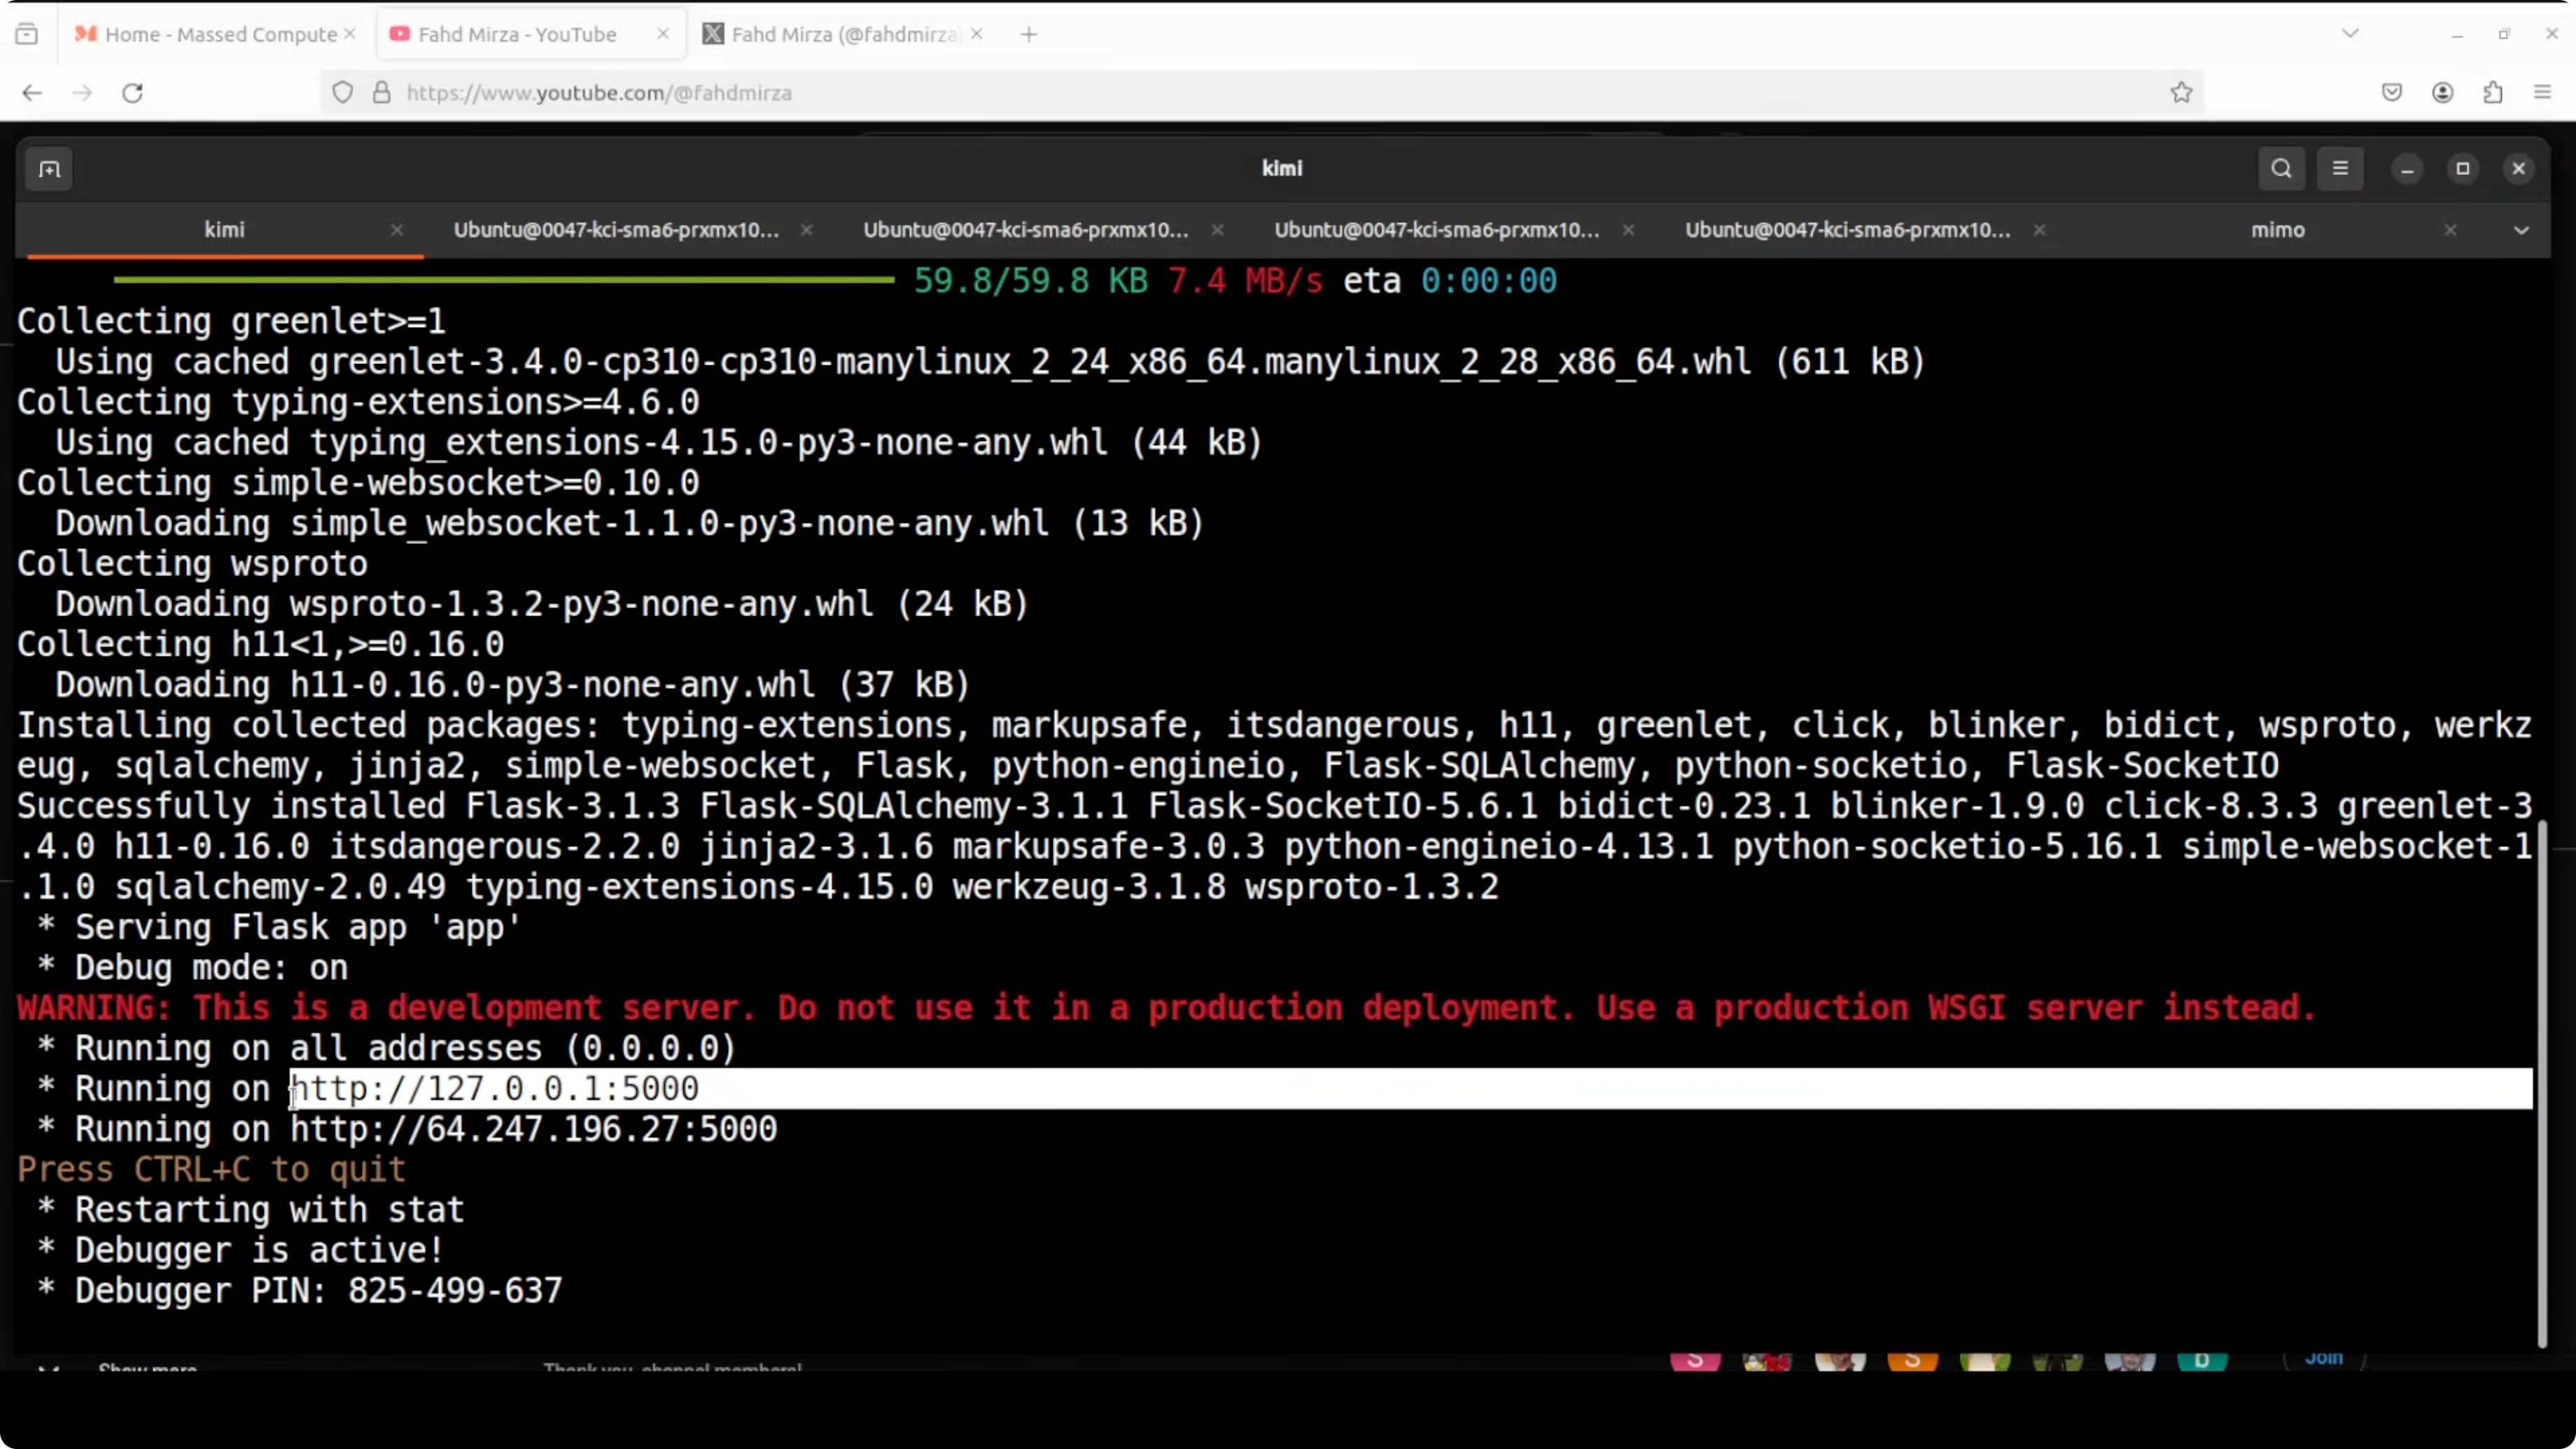Reload the current browser page
2576x1449 pixels.
point(132,93)
